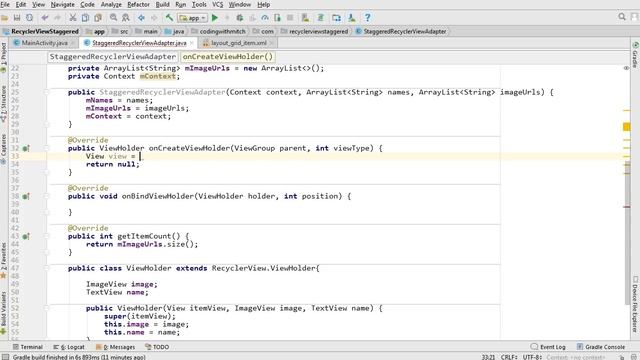Collapse the onBindViewHolder method fold marker
The image size is (640, 360).
tap(47, 196)
